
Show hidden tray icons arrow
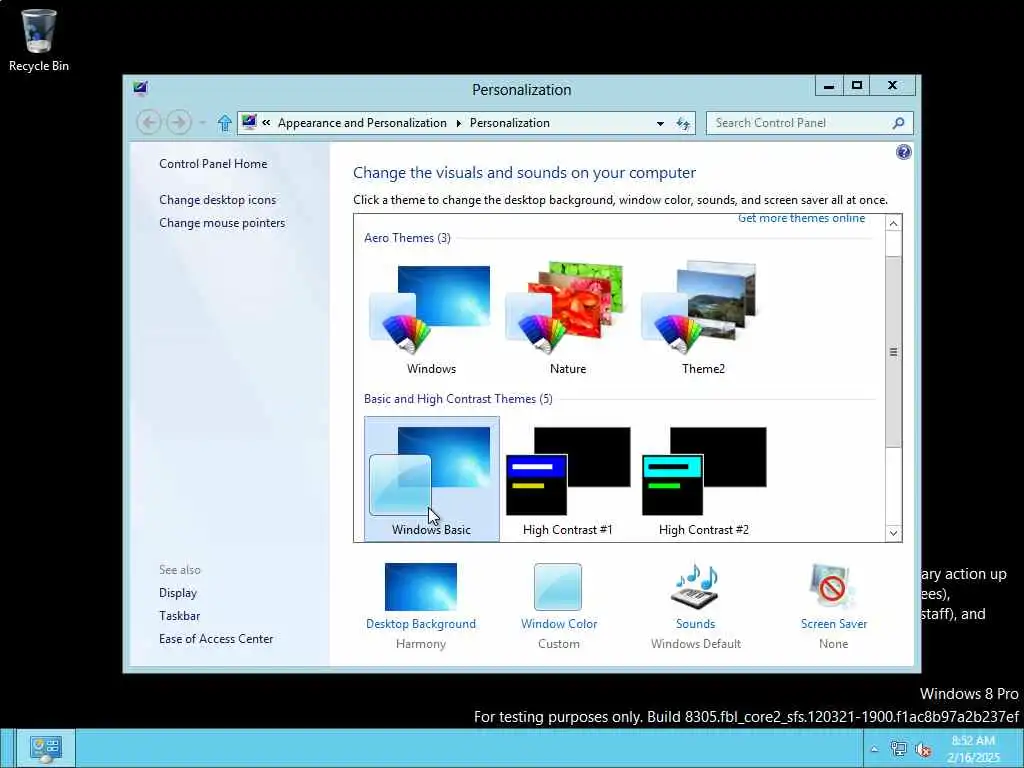point(874,749)
